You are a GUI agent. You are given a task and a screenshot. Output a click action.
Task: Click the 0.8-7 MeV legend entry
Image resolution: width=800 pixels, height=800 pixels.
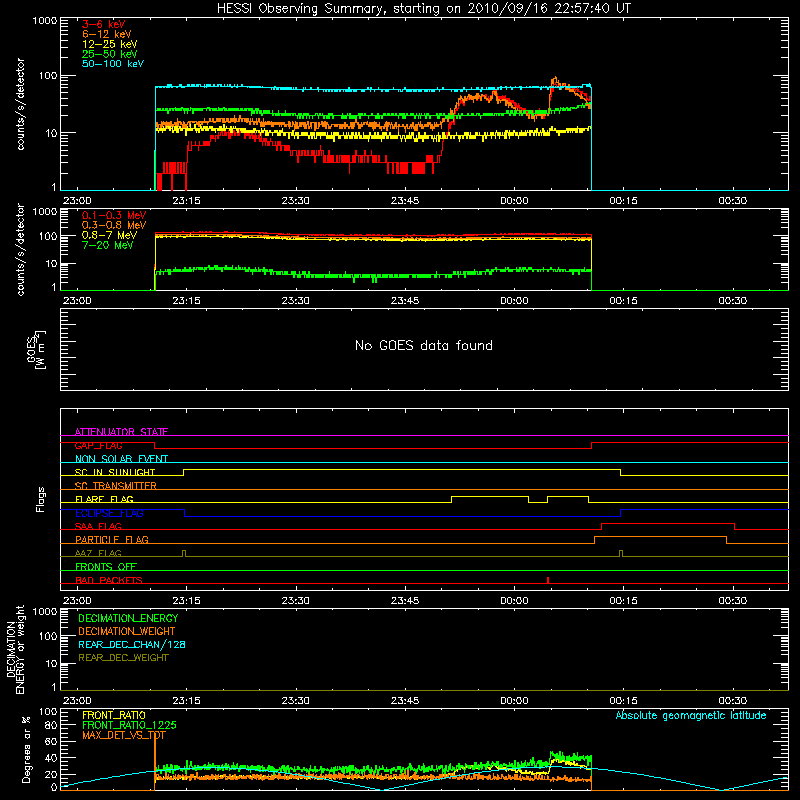click(109, 235)
